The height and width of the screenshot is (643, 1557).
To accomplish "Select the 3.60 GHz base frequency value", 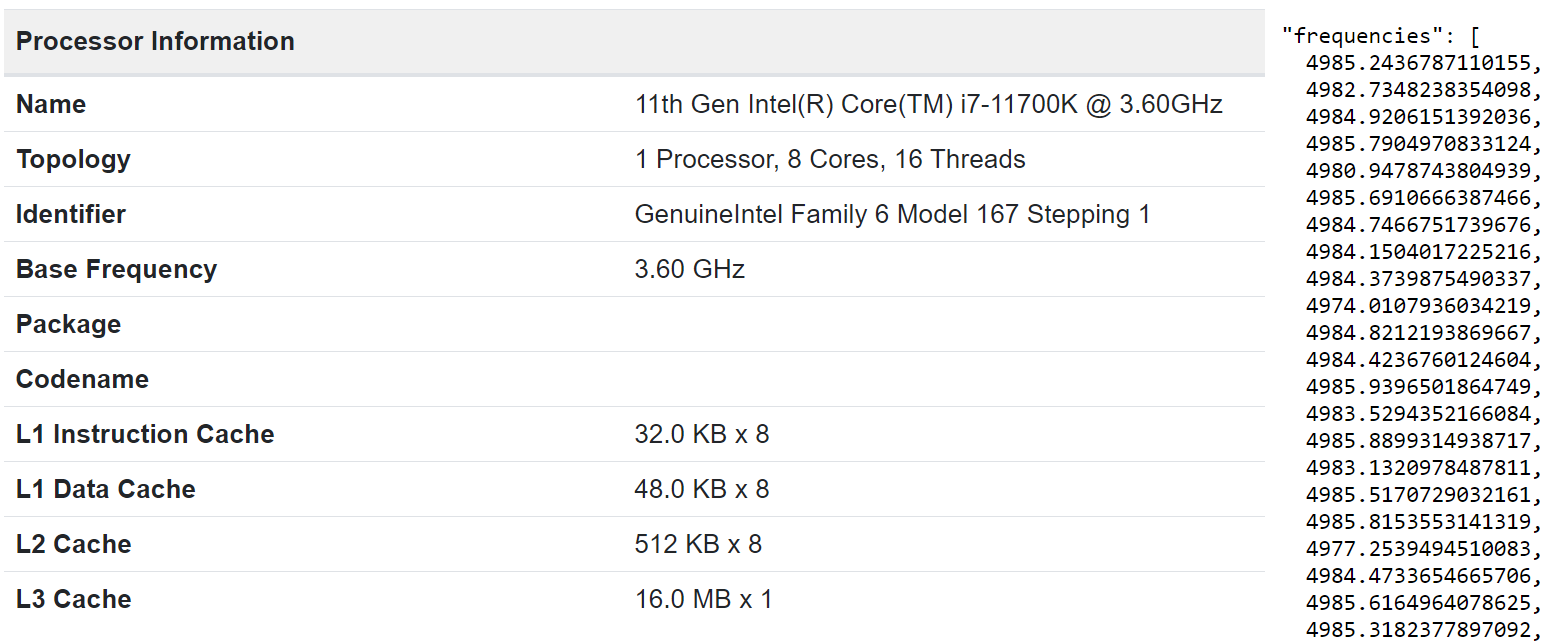I will pyautogui.click(x=689, y=270).
